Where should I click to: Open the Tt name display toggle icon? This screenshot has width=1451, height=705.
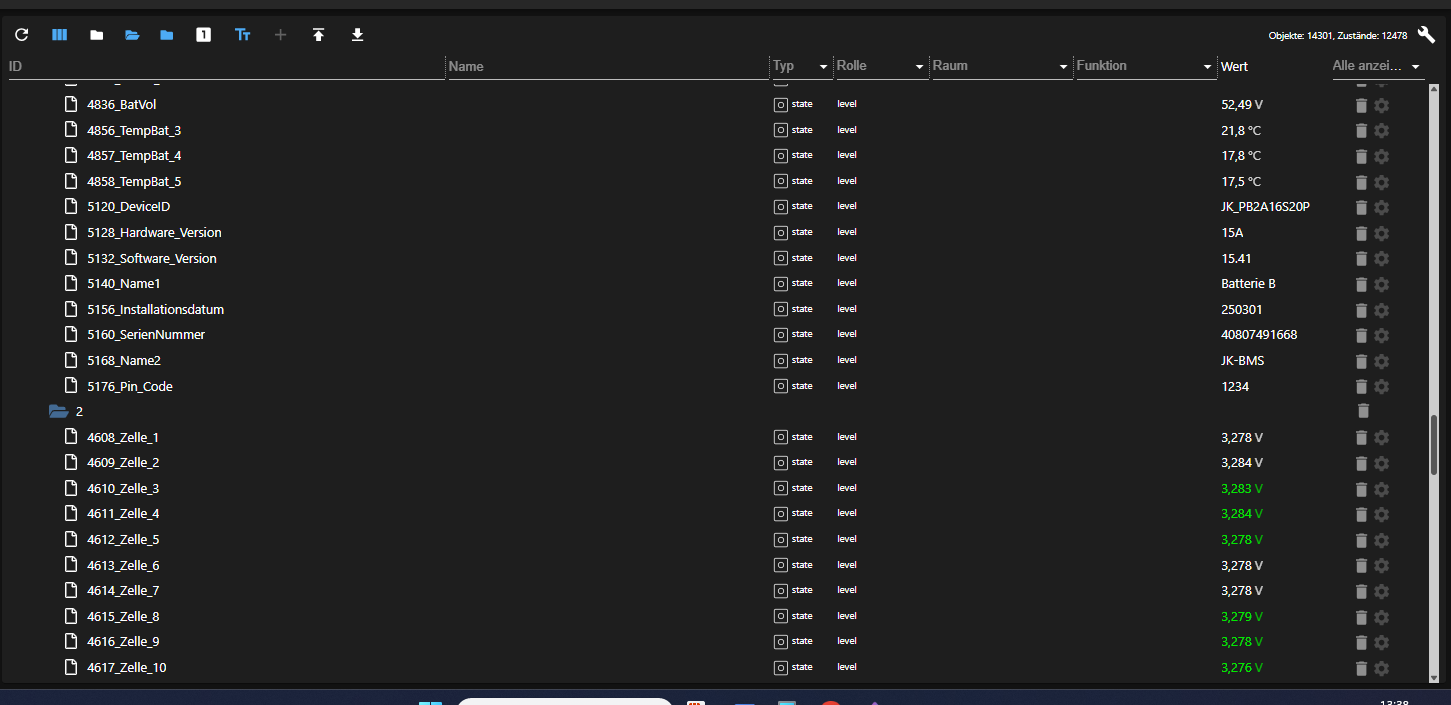tap(242, 34)
